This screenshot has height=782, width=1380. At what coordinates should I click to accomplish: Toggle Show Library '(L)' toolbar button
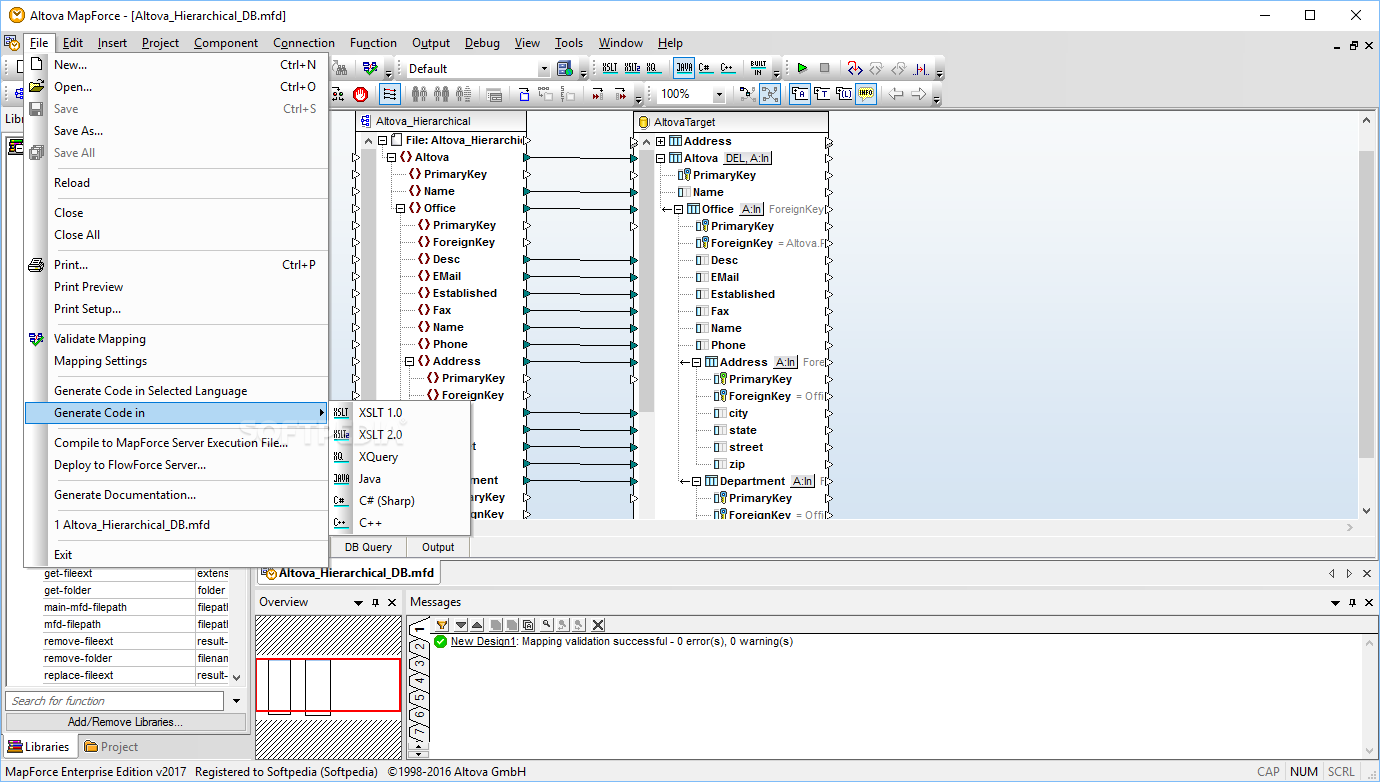843,94
